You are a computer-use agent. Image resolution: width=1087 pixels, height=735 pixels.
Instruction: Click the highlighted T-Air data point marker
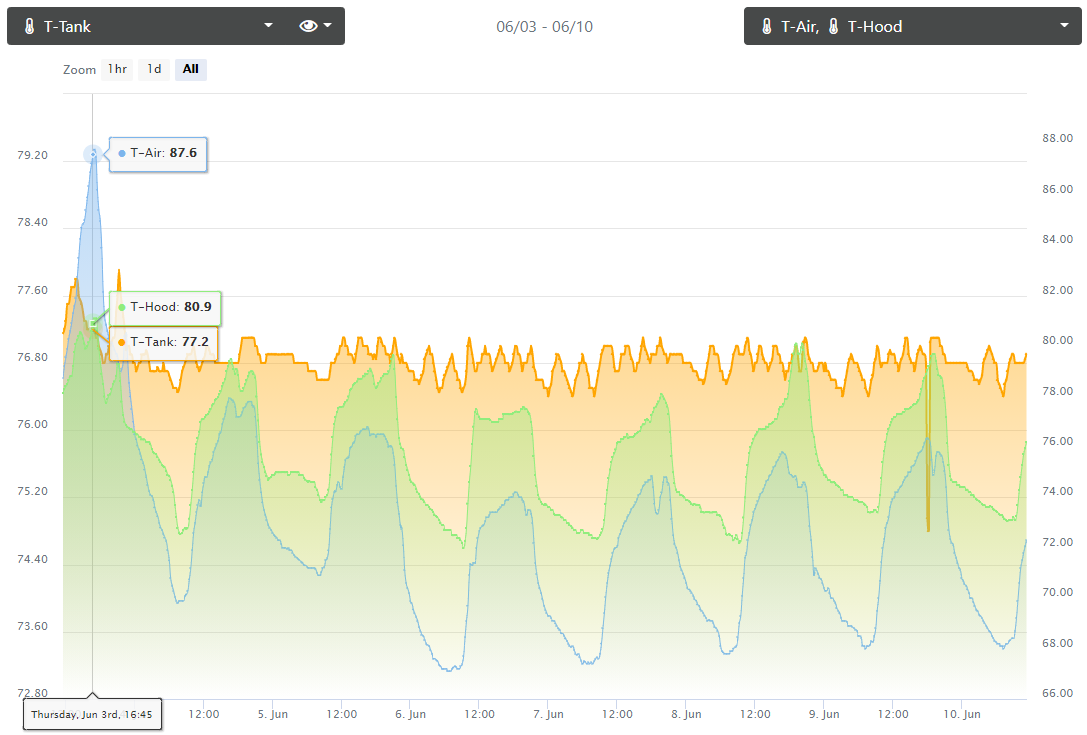[93, 154]
